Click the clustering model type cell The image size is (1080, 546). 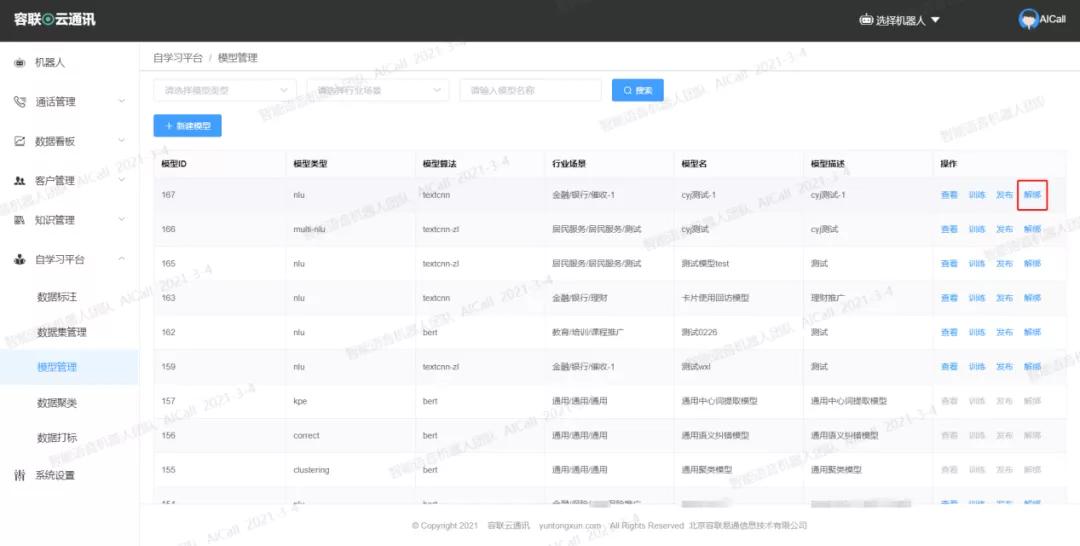(x=311, y=470)
